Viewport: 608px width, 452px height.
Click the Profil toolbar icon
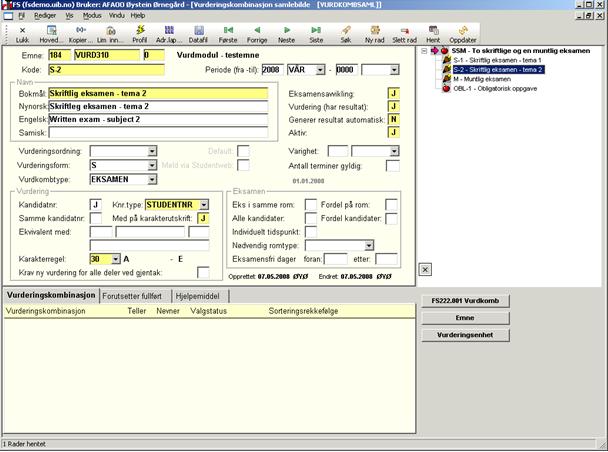click(x=139, y=33)
